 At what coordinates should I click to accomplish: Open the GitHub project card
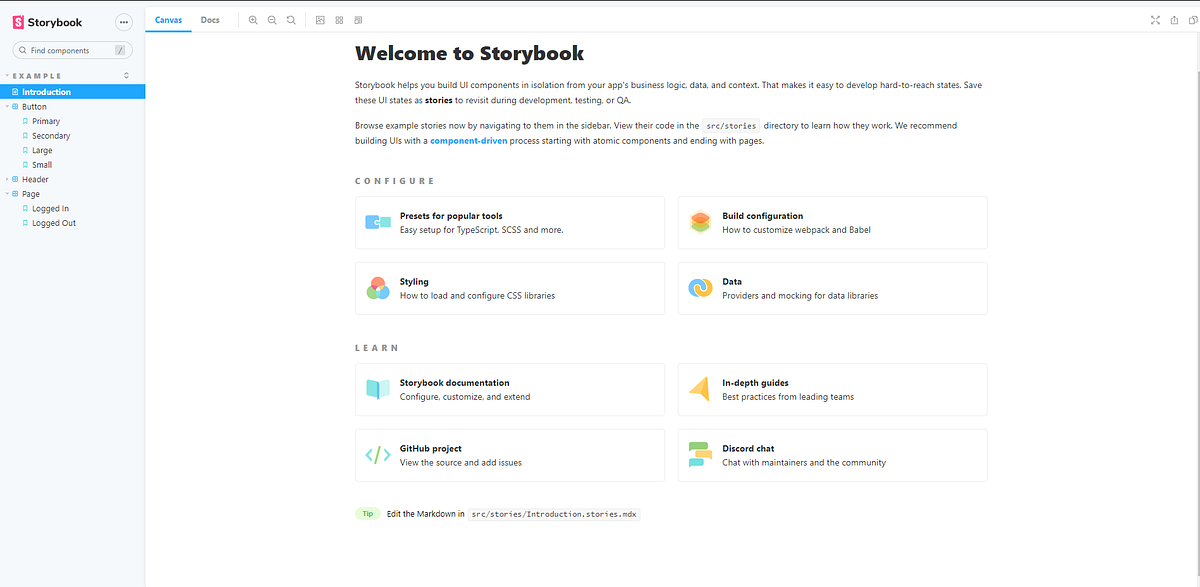coord(509,455)
